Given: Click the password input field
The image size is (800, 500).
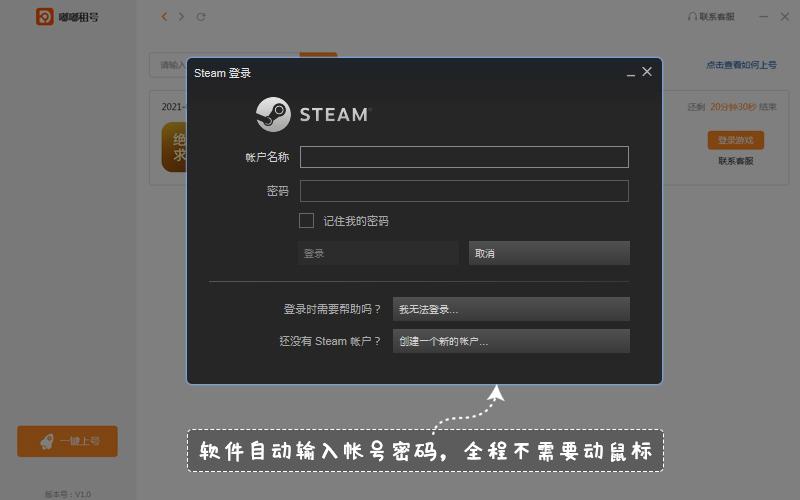Looking at the screenshot, I should (x=464, y=191).
